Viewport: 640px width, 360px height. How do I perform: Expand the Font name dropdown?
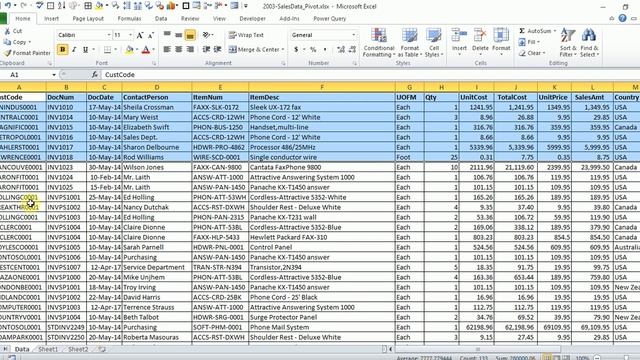[109, 35]
